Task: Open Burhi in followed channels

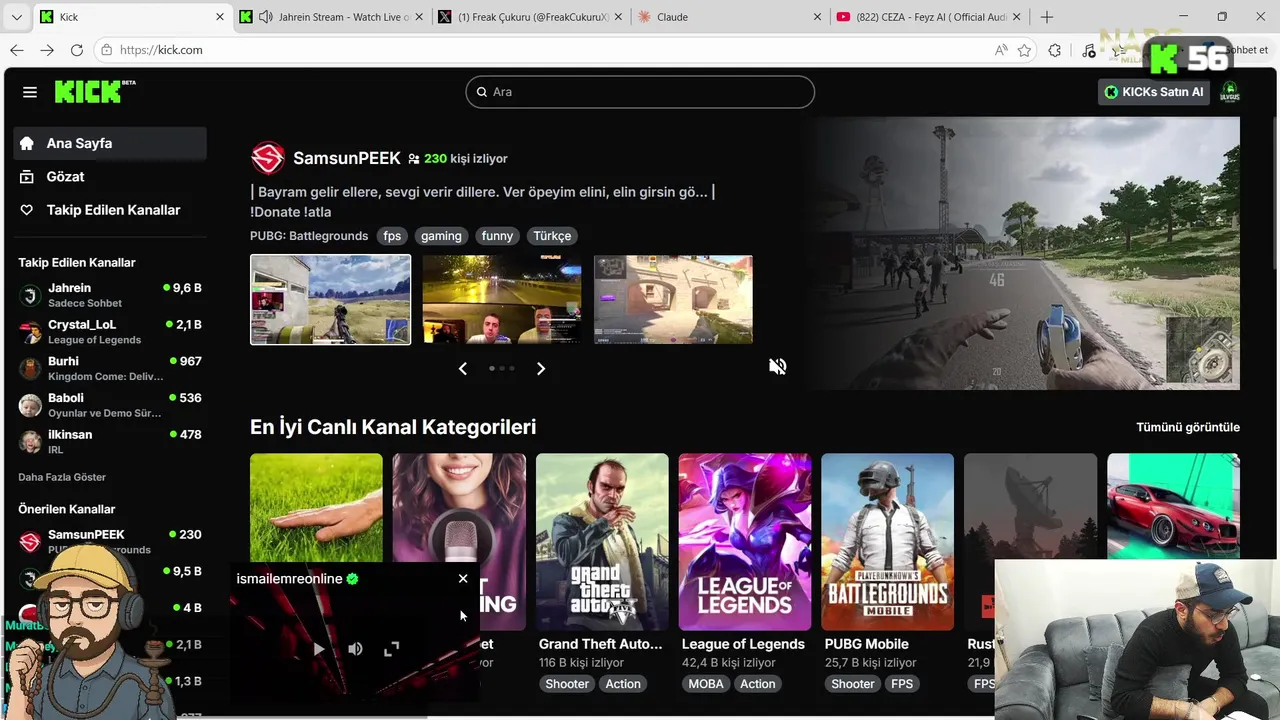Action: pos(110,368)
